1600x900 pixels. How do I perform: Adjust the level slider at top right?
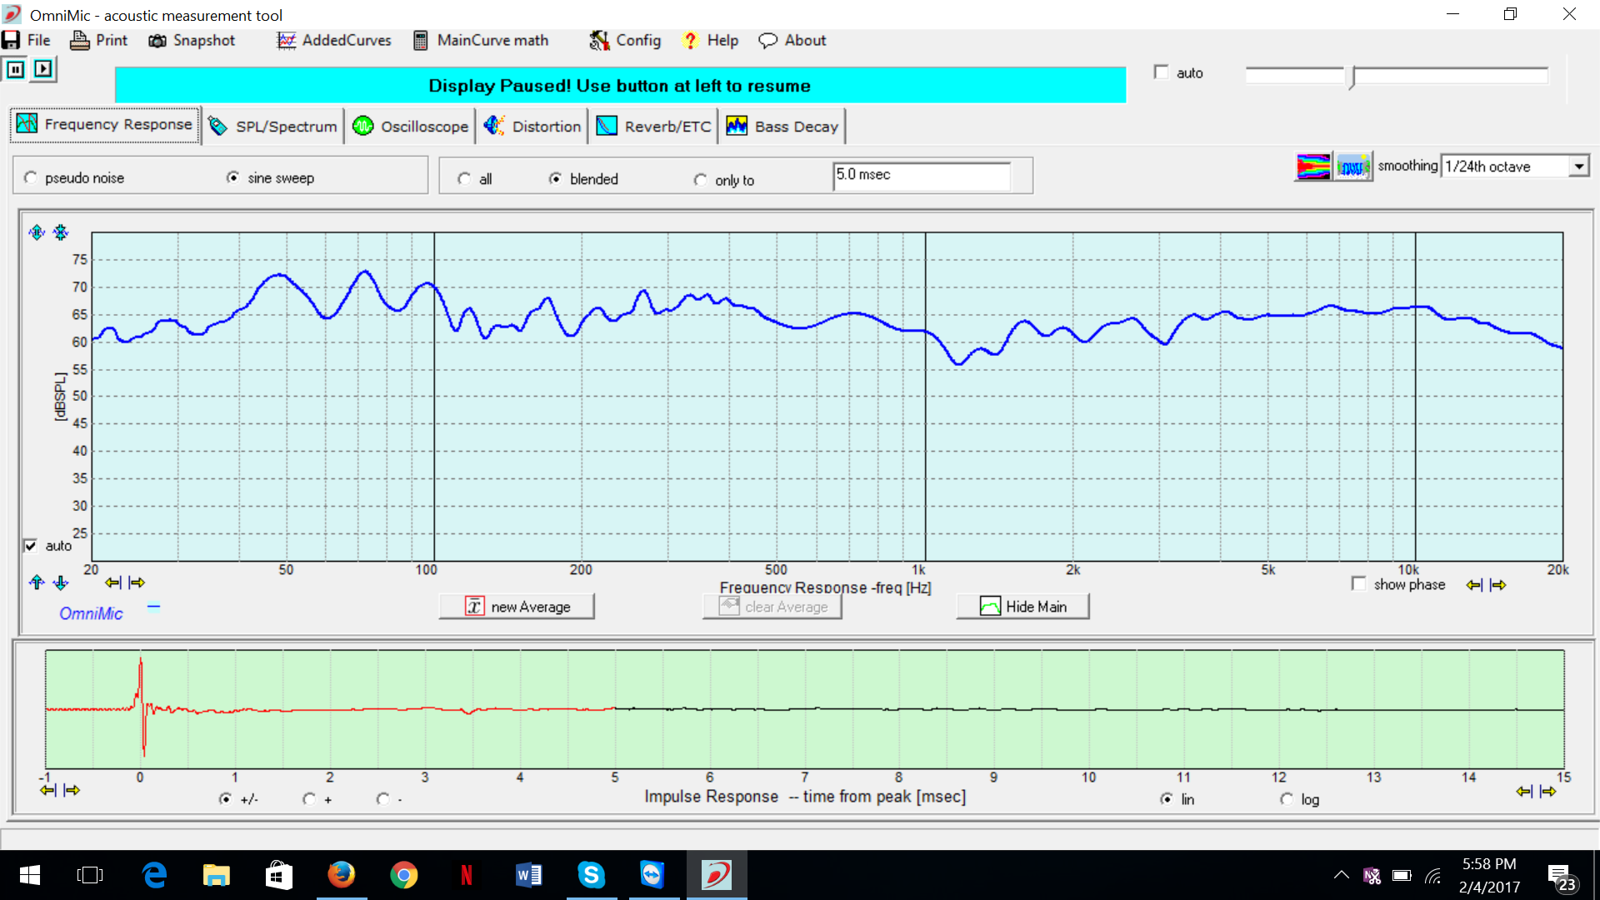1352,76
